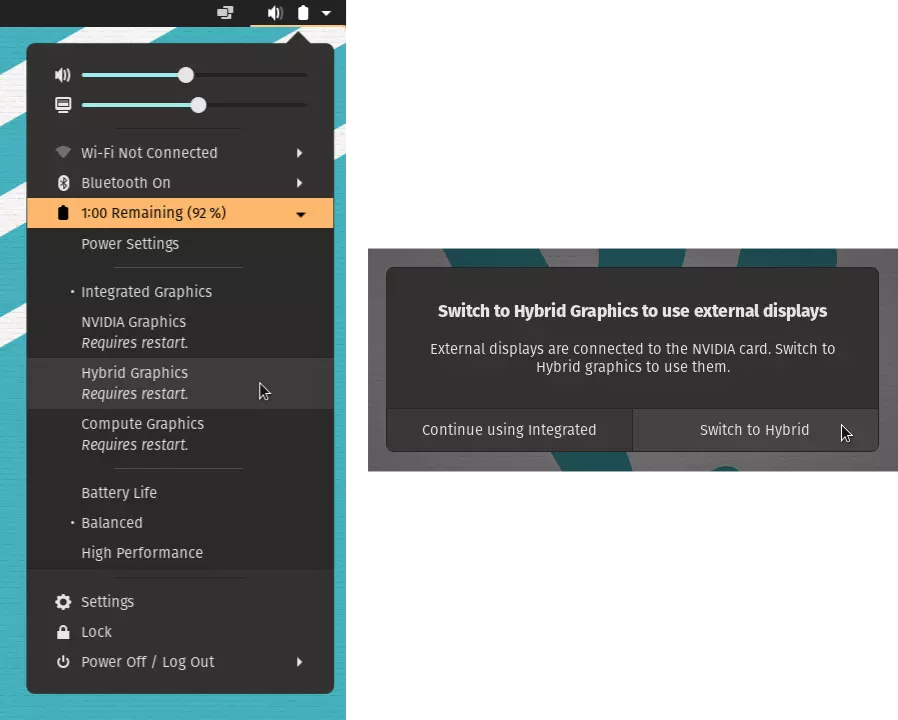
Task: Select Integrated Graphics mode
Action: 180,292
